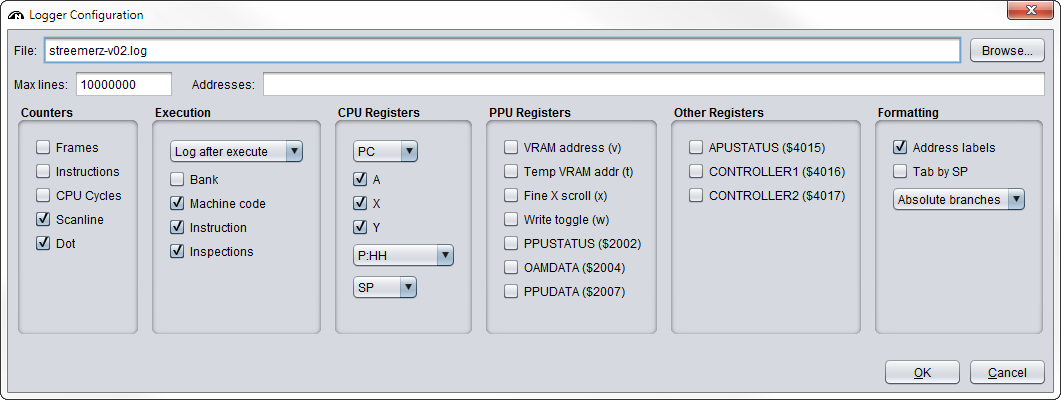1061x400 pixels.
Task: Click the Cancel button
Action: pos(1007,372)
